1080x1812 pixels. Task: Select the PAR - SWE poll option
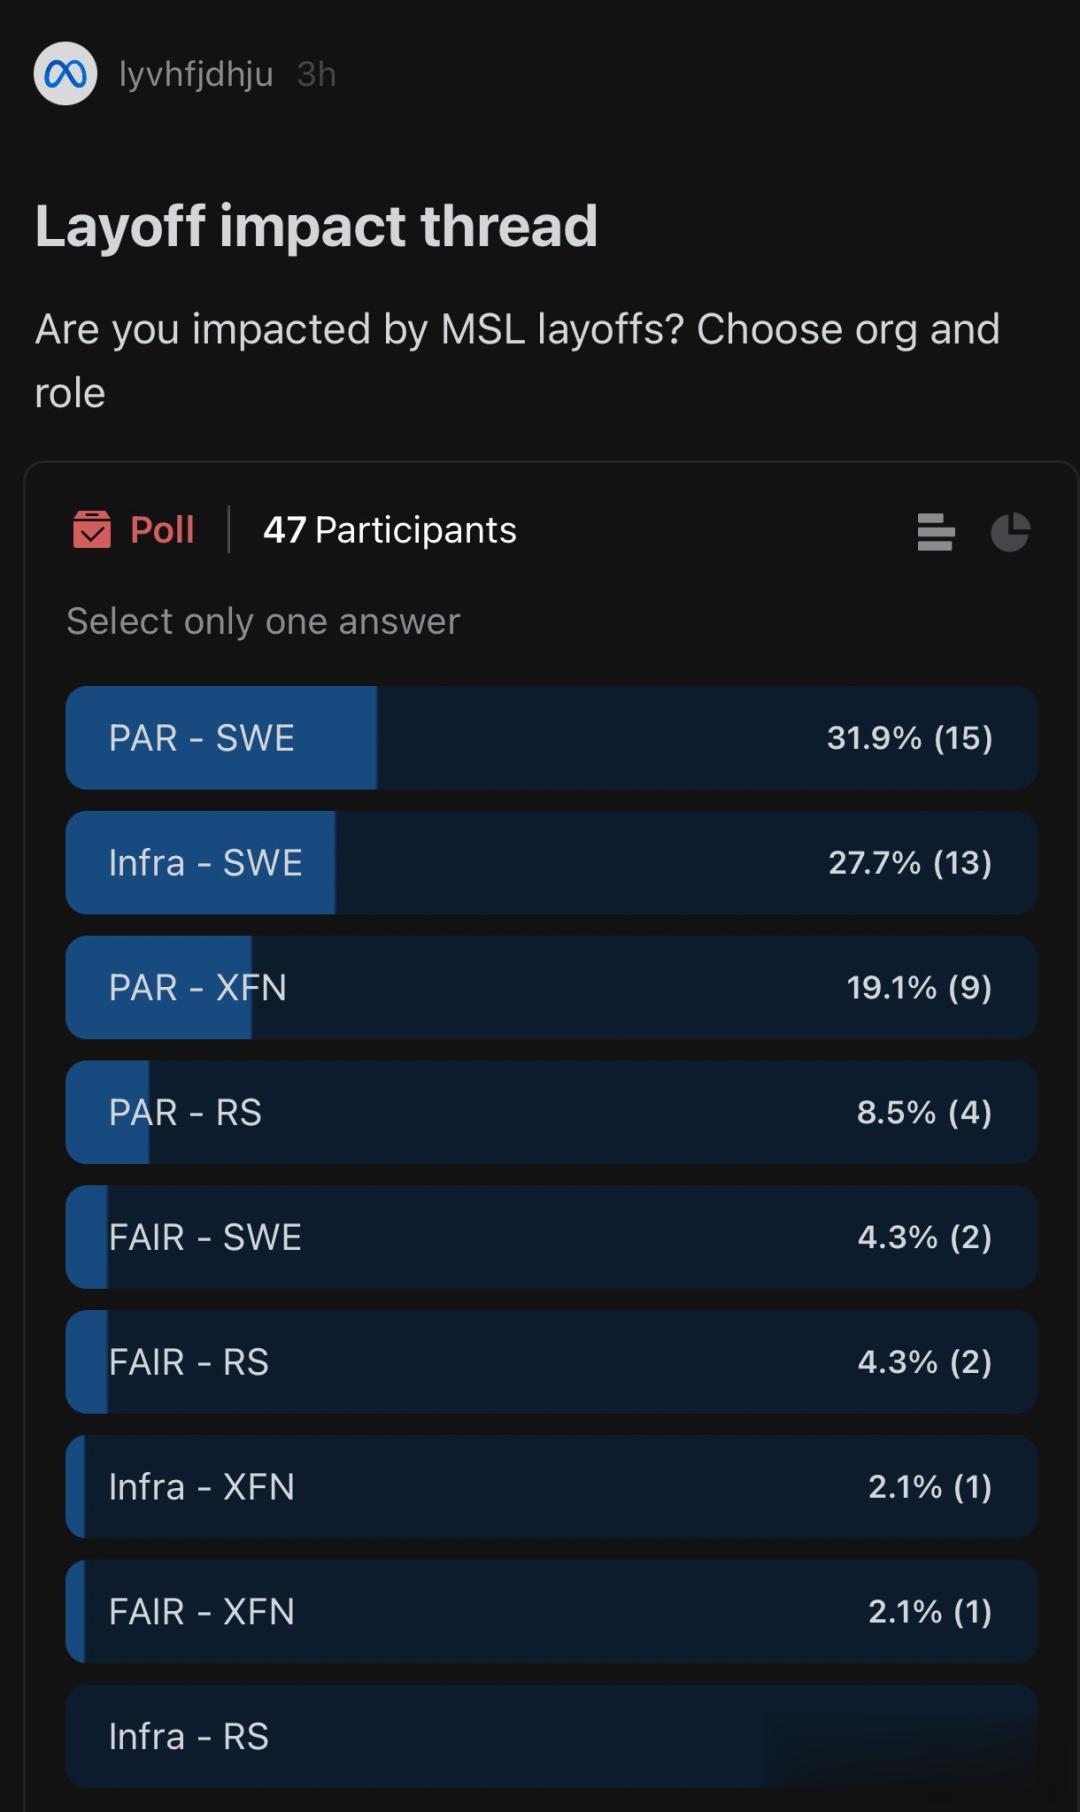click(x=550, y=738)
